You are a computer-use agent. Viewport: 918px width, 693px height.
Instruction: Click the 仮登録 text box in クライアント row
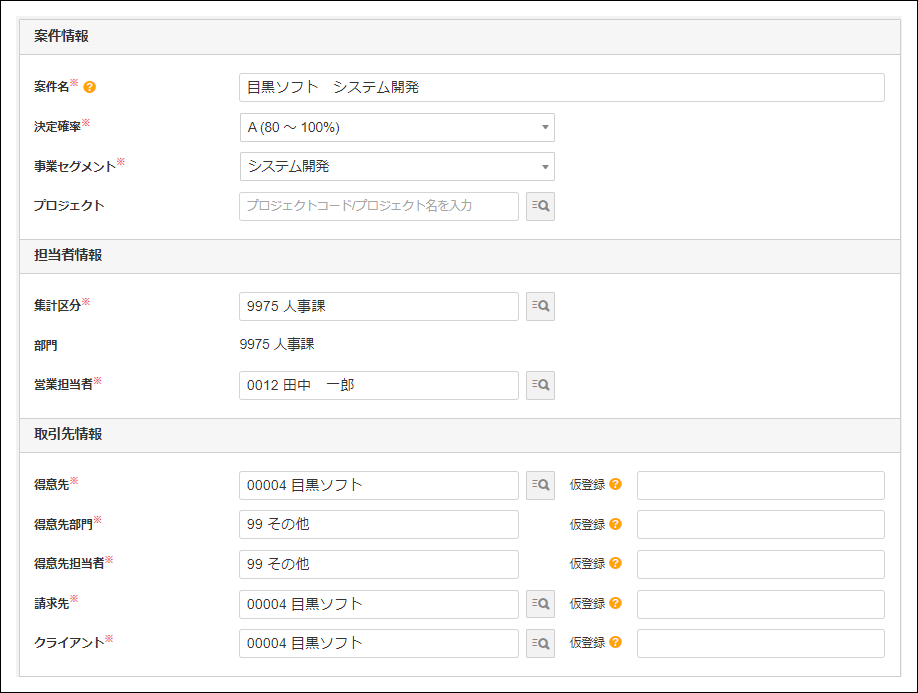point(760,643)
